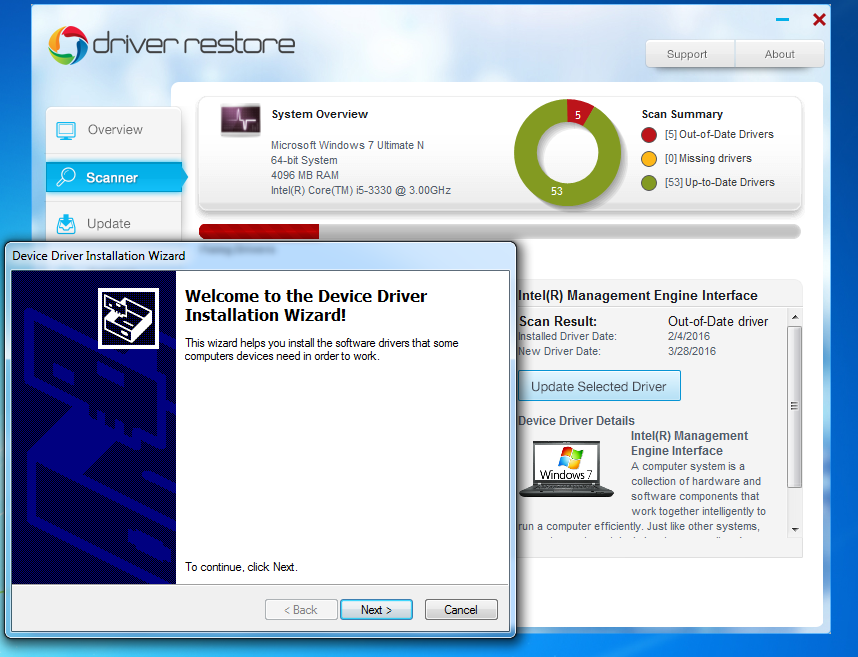Image resolution: width=858 pixels, height=657 pixels.
Task: Click the Driver Restore logo icon
Action: (68, 45)
